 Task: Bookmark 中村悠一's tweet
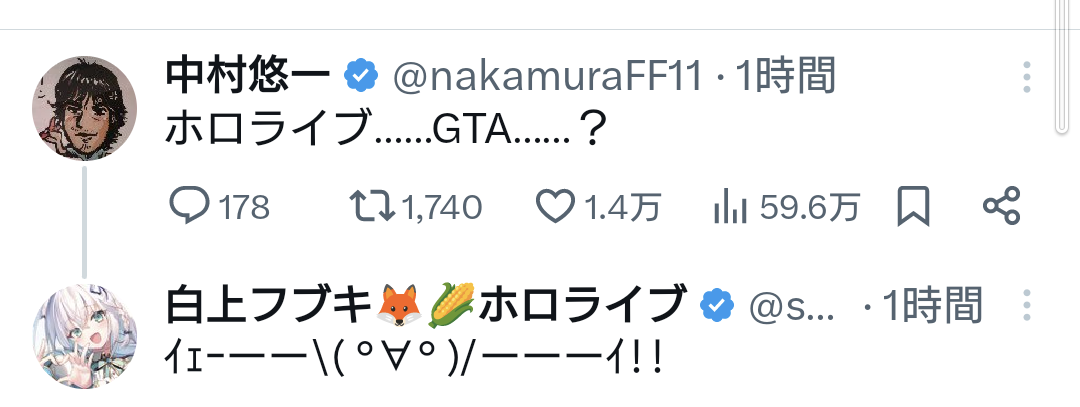click(913, 207)
